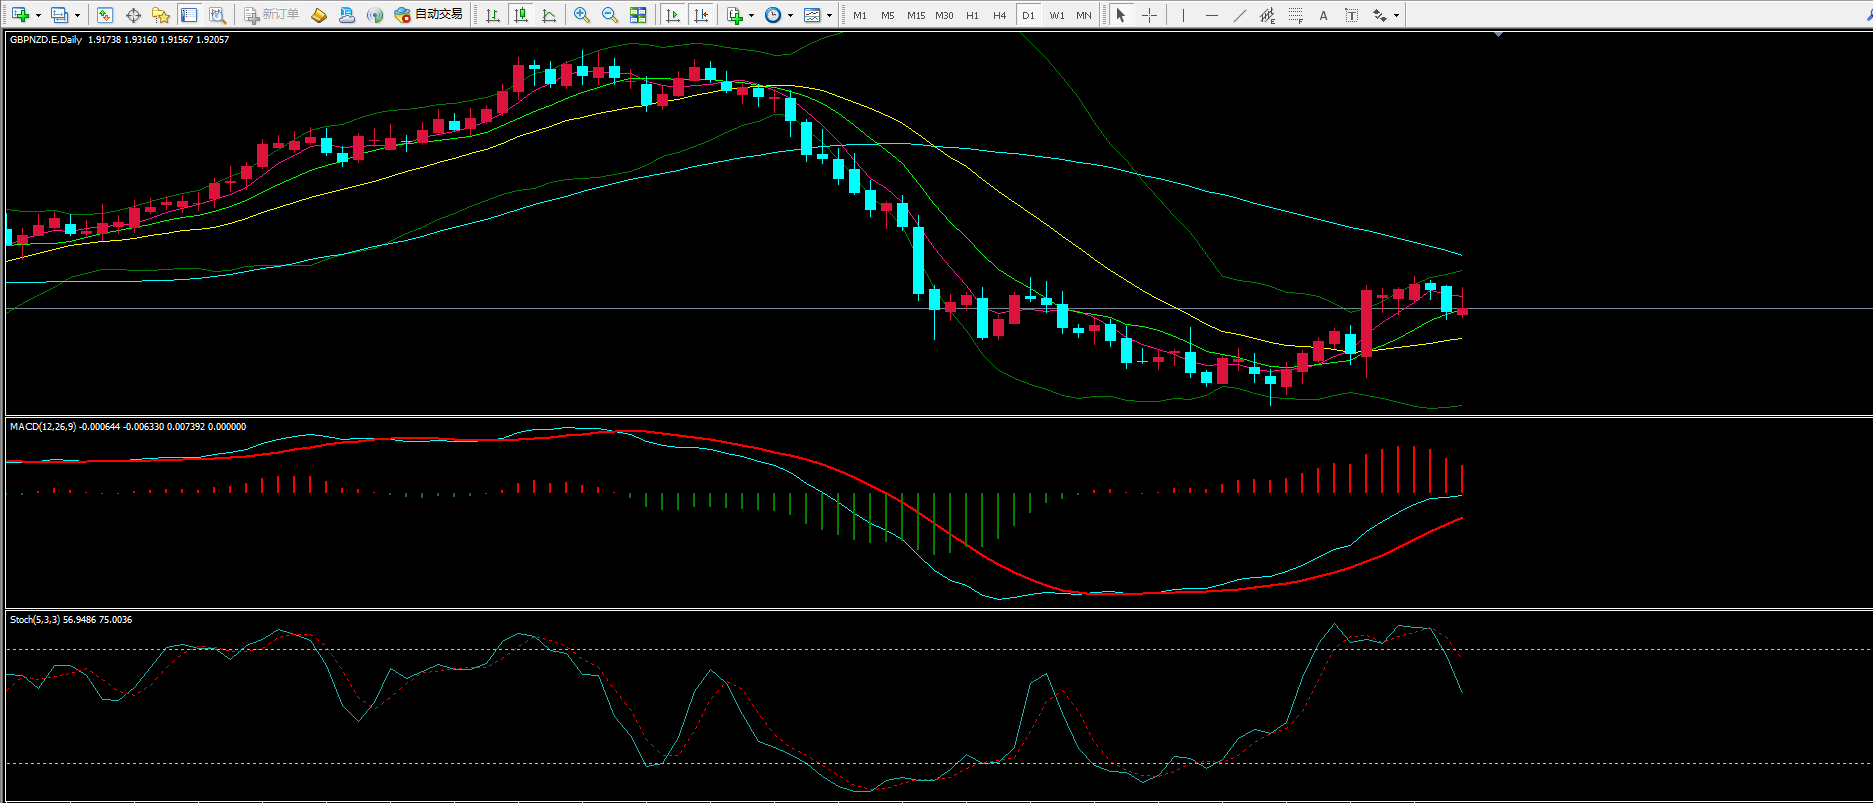Expand the new chart dropdown arrow
The image size is (1873, 803).
(38, 15)
